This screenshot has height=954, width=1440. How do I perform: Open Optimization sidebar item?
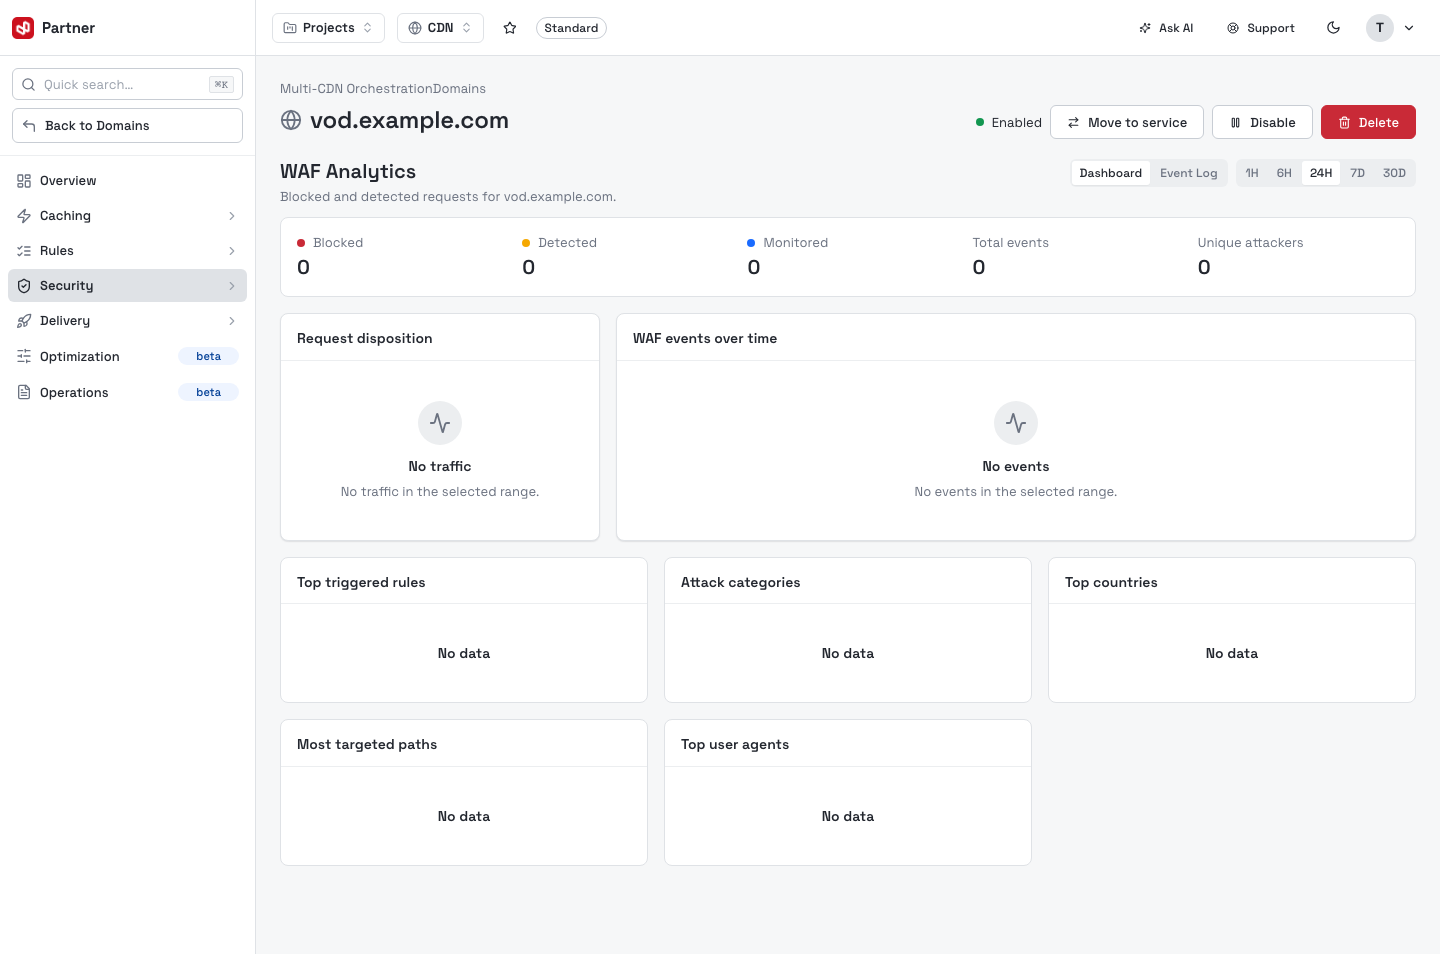127,357
